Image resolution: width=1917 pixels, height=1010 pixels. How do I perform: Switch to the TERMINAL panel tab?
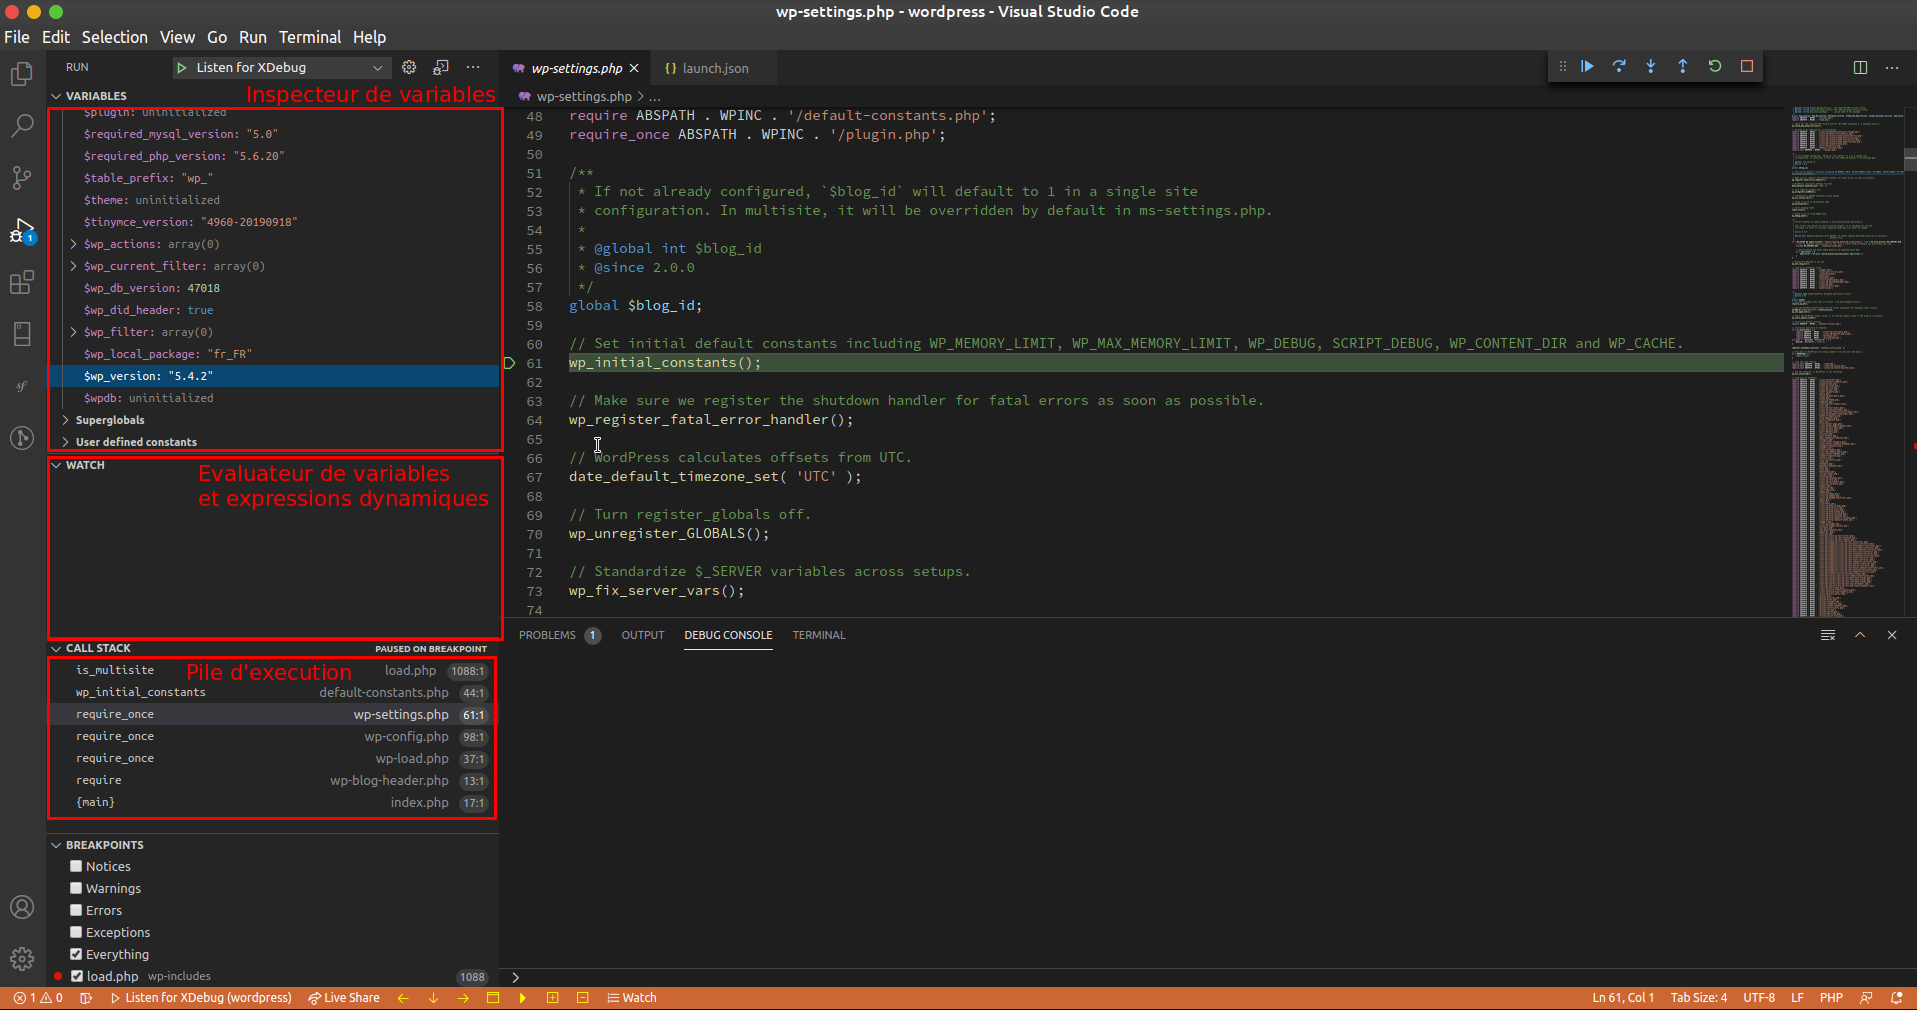819,635
